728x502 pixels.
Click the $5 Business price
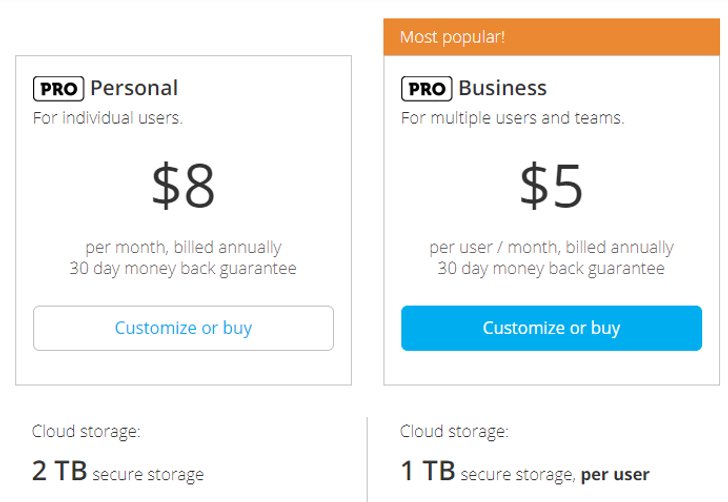pyautogui.click(x=552, y=185)
